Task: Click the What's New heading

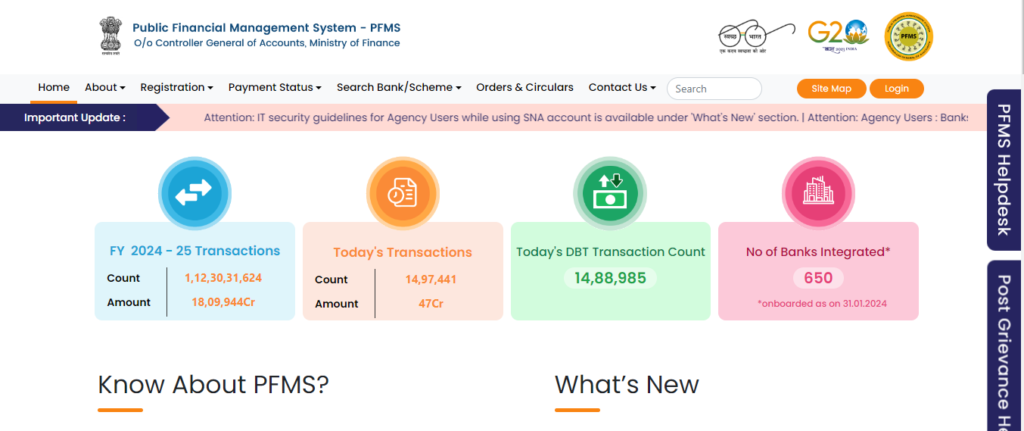Action: click(626, 385)
